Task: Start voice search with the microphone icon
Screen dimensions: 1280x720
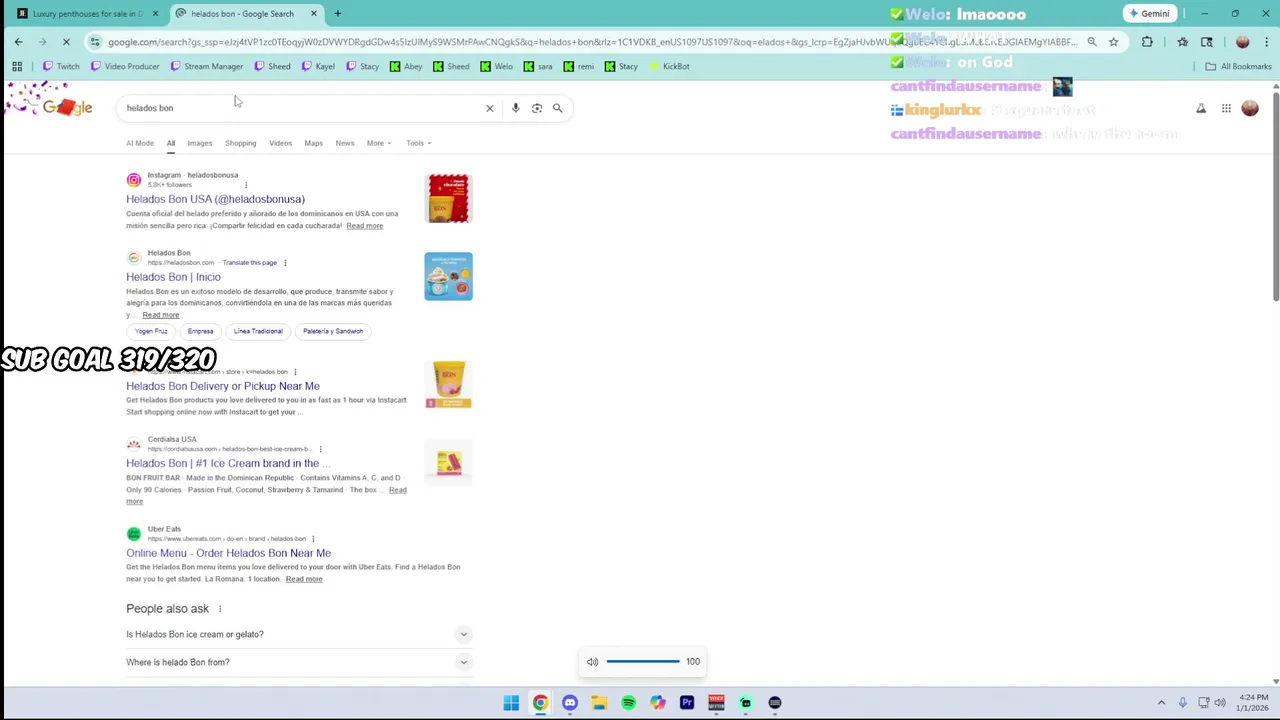Action: tap(515, 108)
